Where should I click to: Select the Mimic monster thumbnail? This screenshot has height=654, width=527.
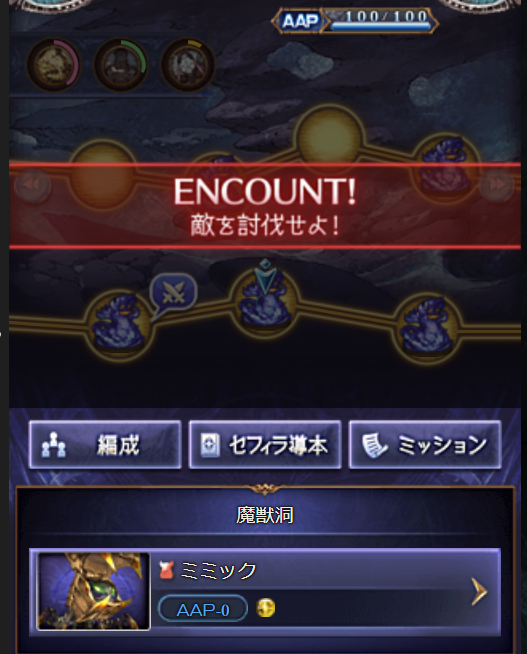point(93,591)
